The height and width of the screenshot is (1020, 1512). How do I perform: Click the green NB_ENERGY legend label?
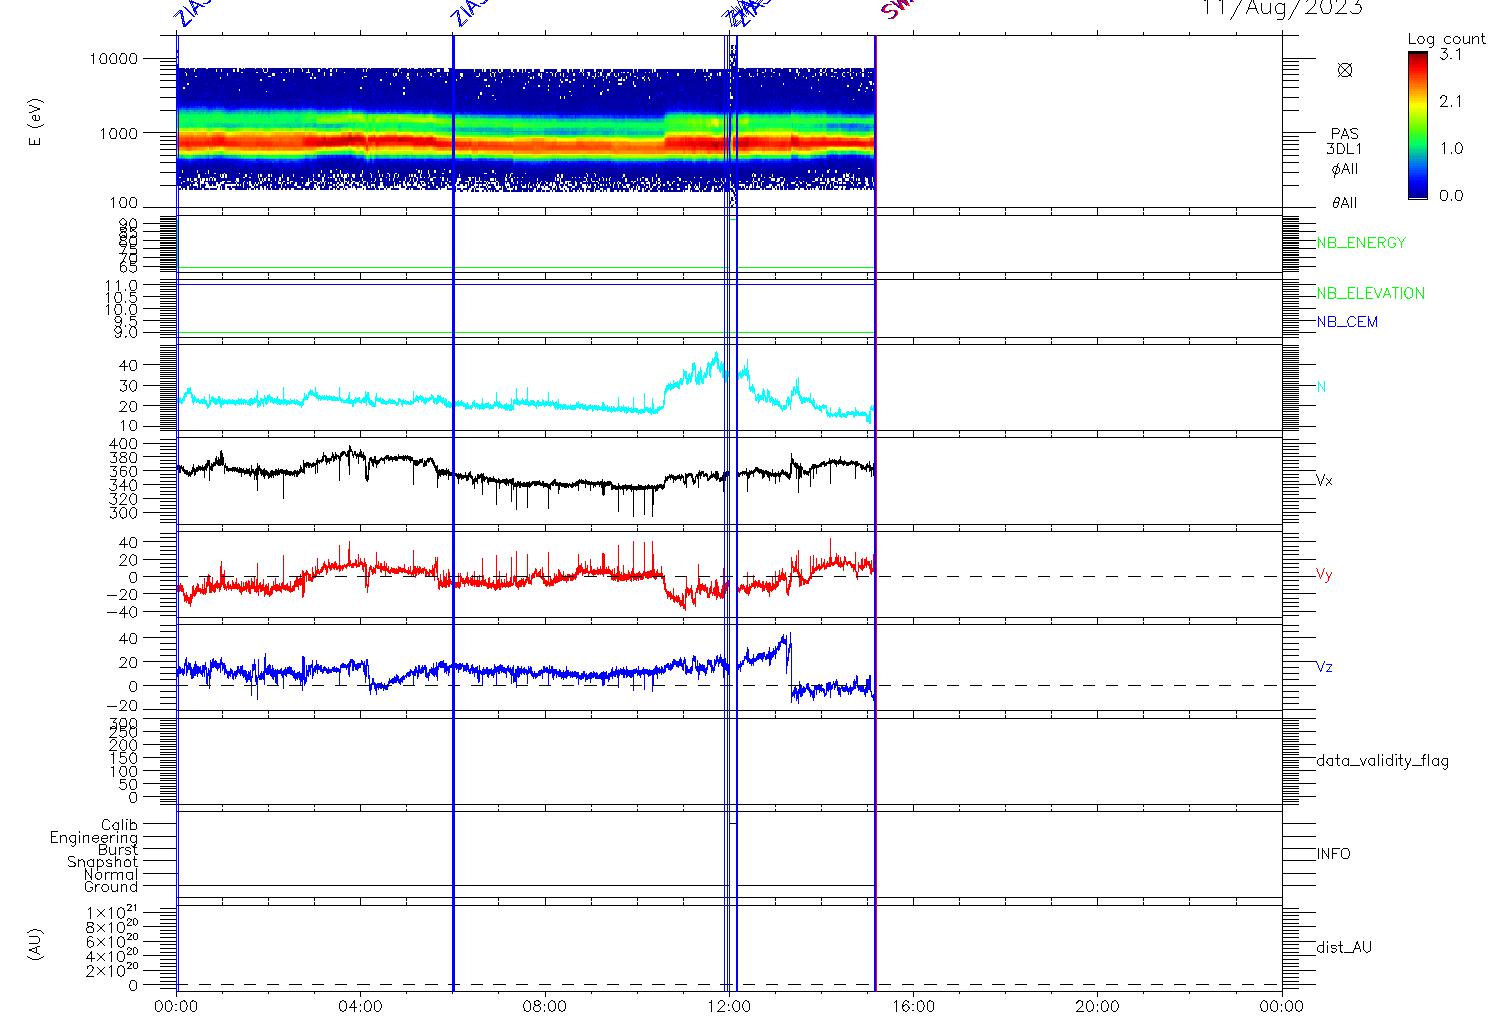coord(1361,243)
